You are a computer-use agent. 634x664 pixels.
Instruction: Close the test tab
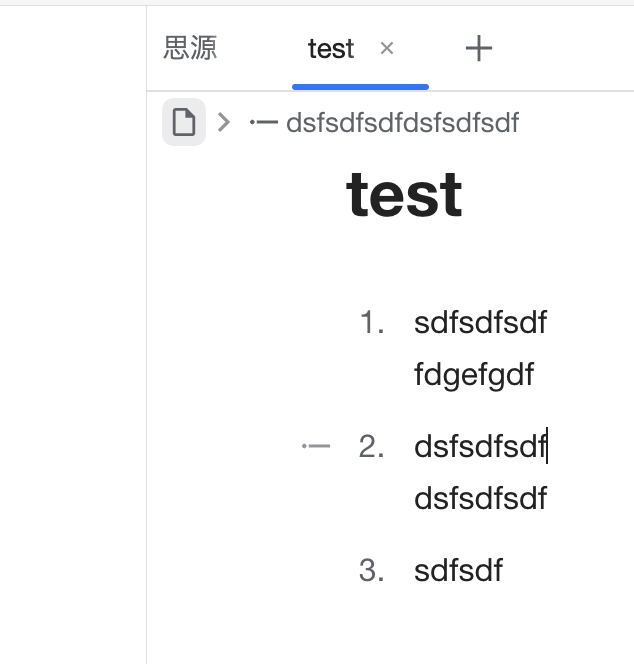point(387,48)
